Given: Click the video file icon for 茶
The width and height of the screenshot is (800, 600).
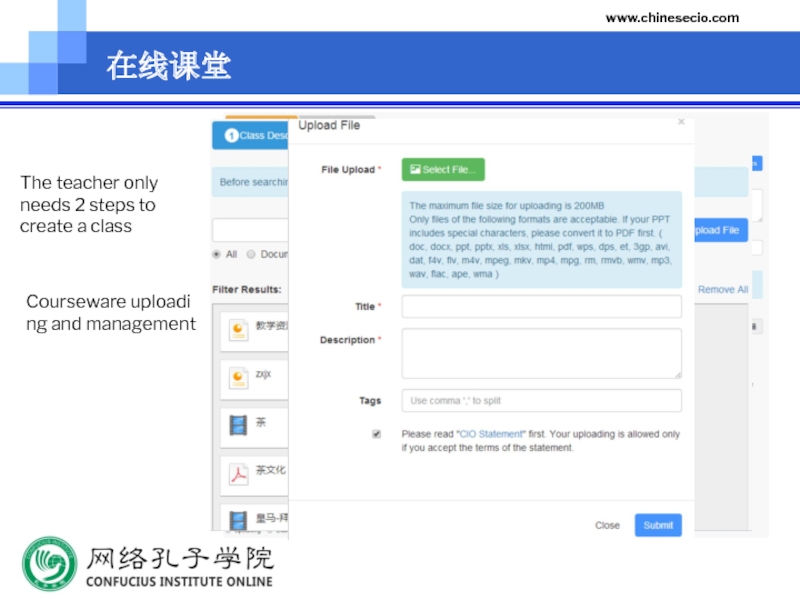Looking at the screenshot, I should click(x=238, y=425).
